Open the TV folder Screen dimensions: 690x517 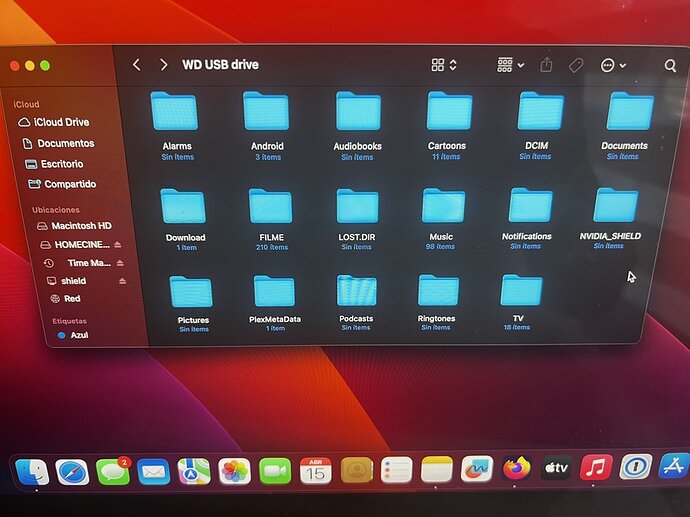pyautogui.click(x=521, y=290)
